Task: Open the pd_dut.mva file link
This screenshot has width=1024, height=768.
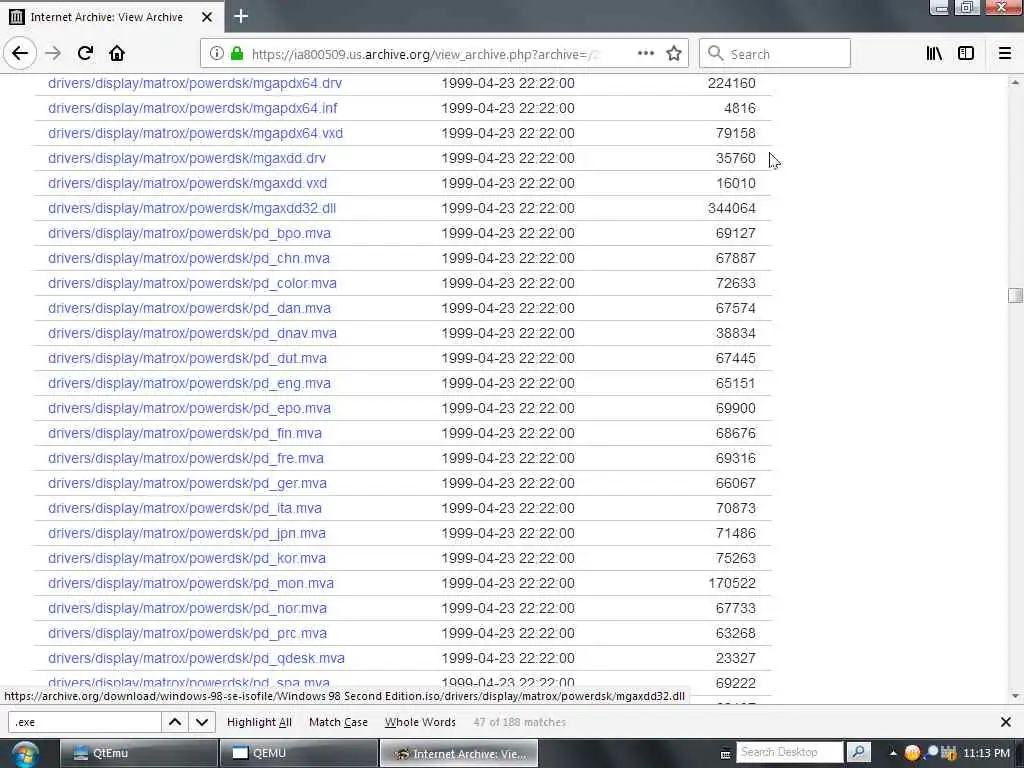Action: tap(187, 358)
